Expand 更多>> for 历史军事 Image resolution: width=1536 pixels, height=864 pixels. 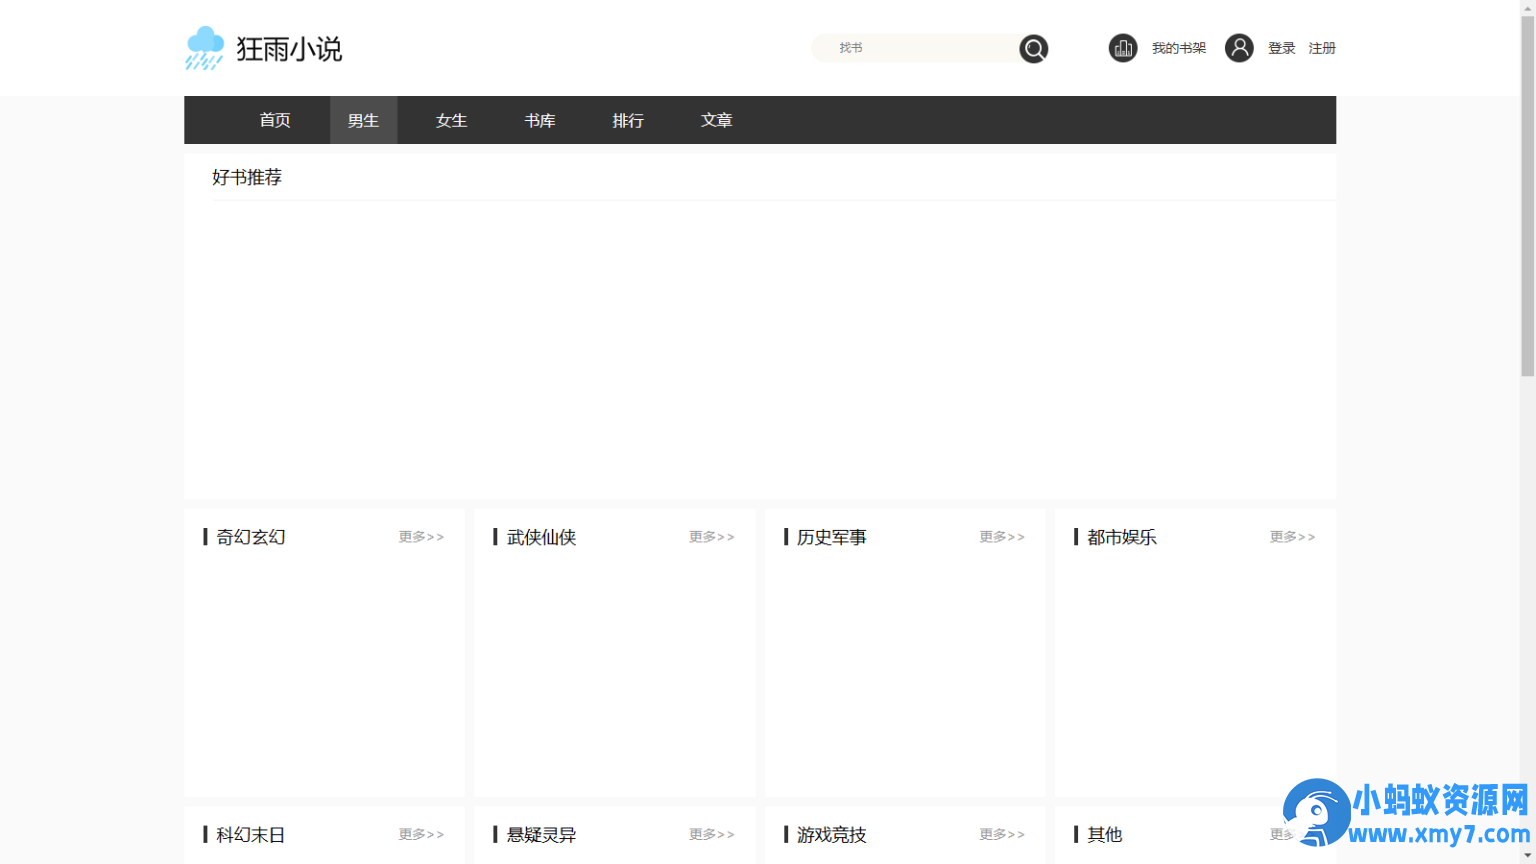(1002, 537)
